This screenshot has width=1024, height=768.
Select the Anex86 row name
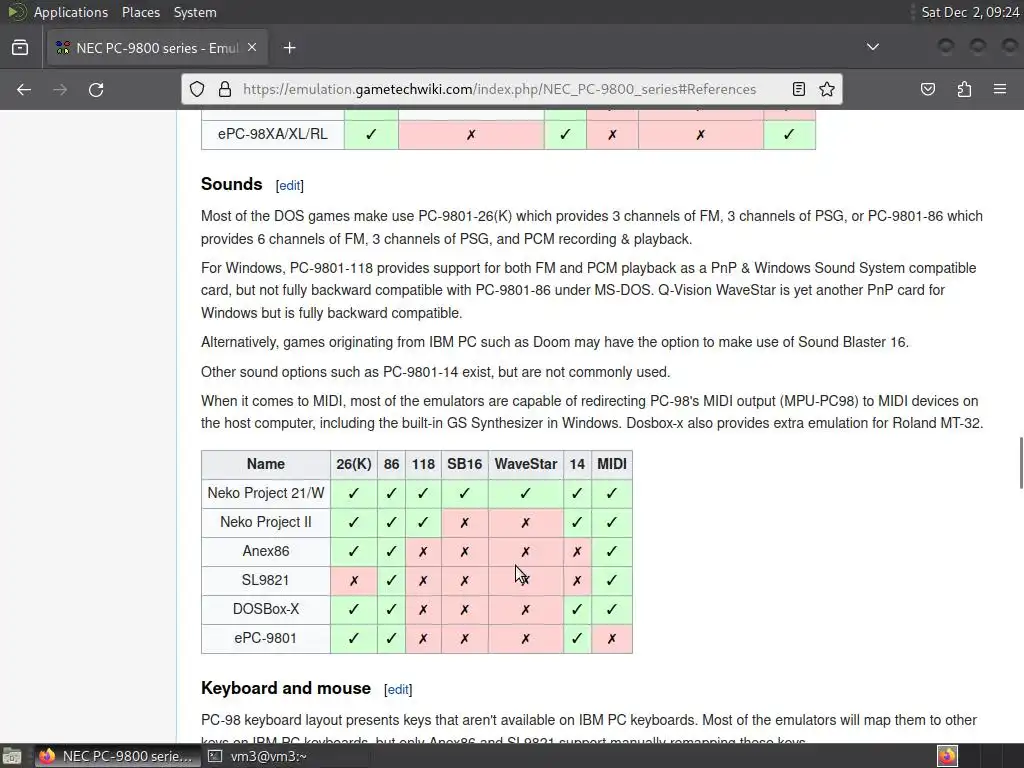click(266, 551)
